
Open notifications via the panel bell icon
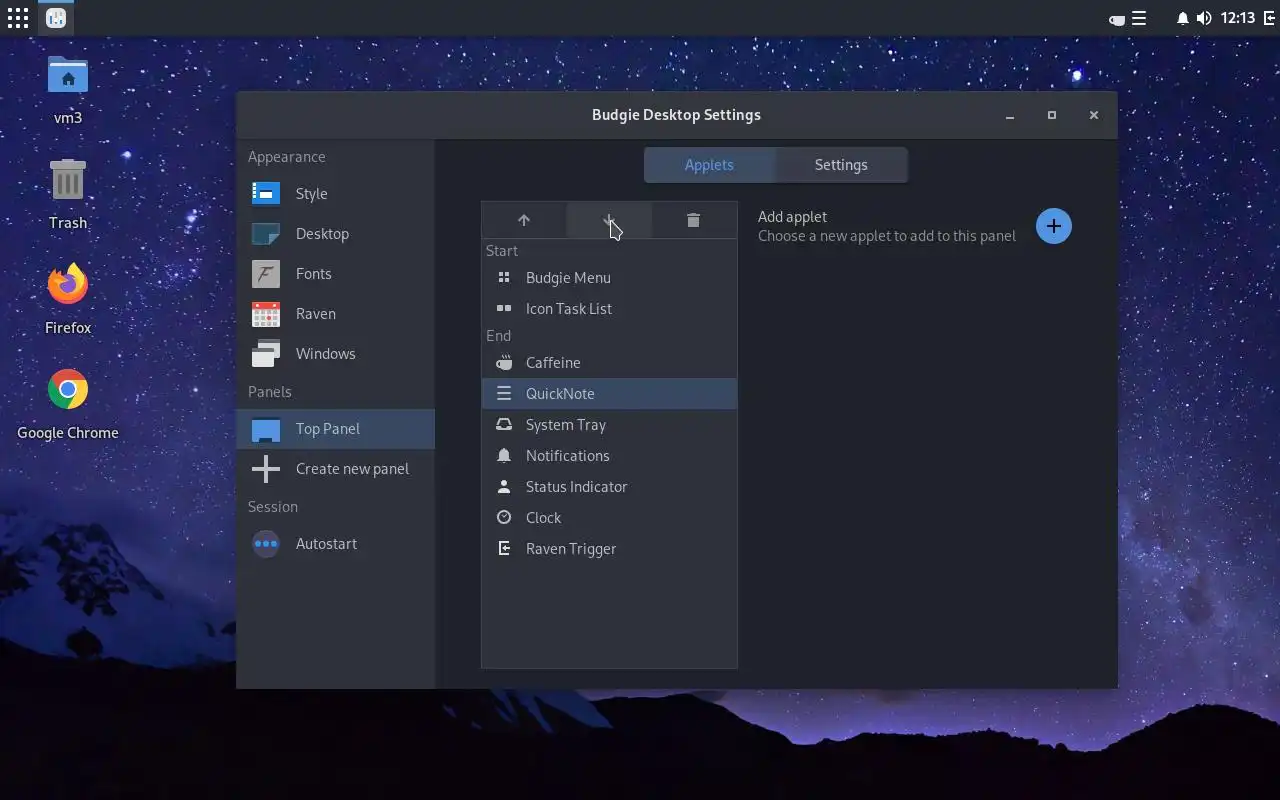[1183, 18]
